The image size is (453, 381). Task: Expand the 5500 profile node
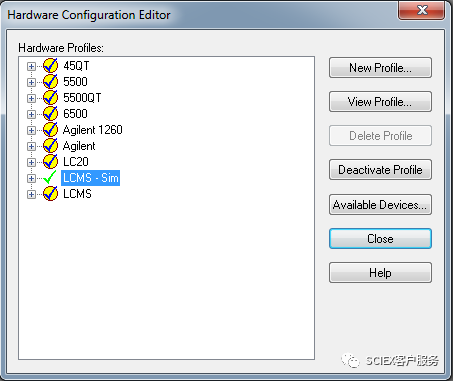[x=31, y=82]
